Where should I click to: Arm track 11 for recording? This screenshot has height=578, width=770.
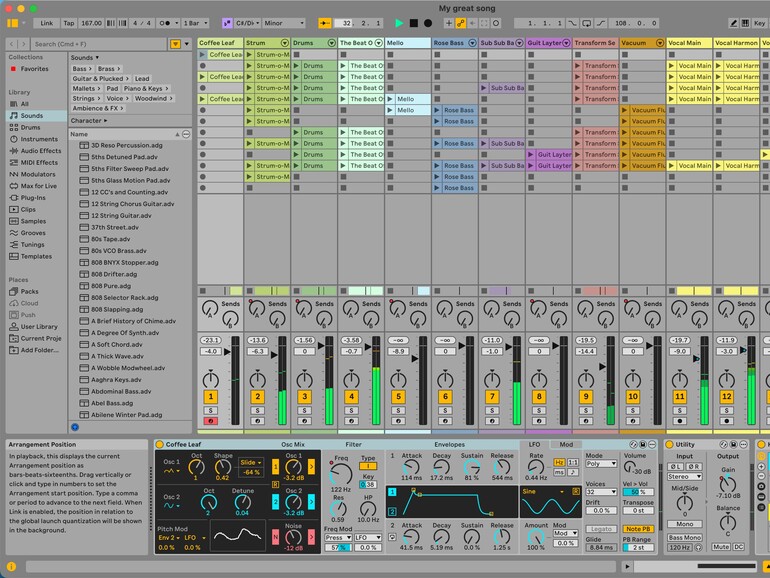(x=680, y=421)
